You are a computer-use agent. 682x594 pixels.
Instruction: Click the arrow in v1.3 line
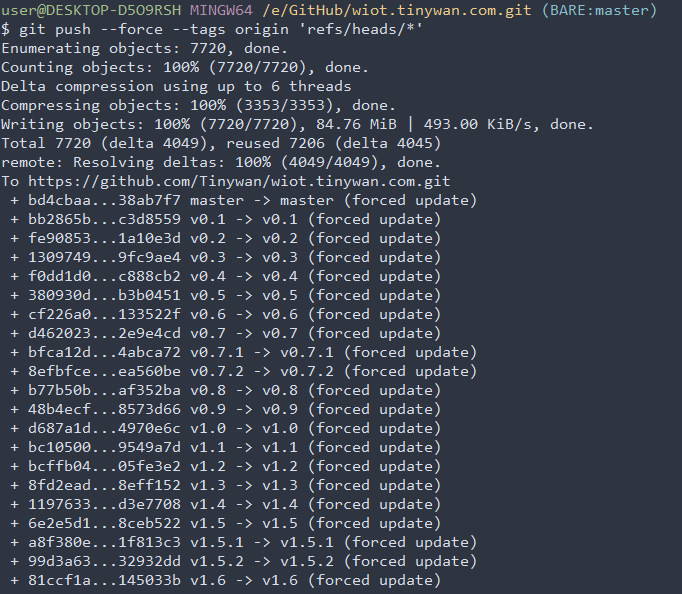coord(244,485)
